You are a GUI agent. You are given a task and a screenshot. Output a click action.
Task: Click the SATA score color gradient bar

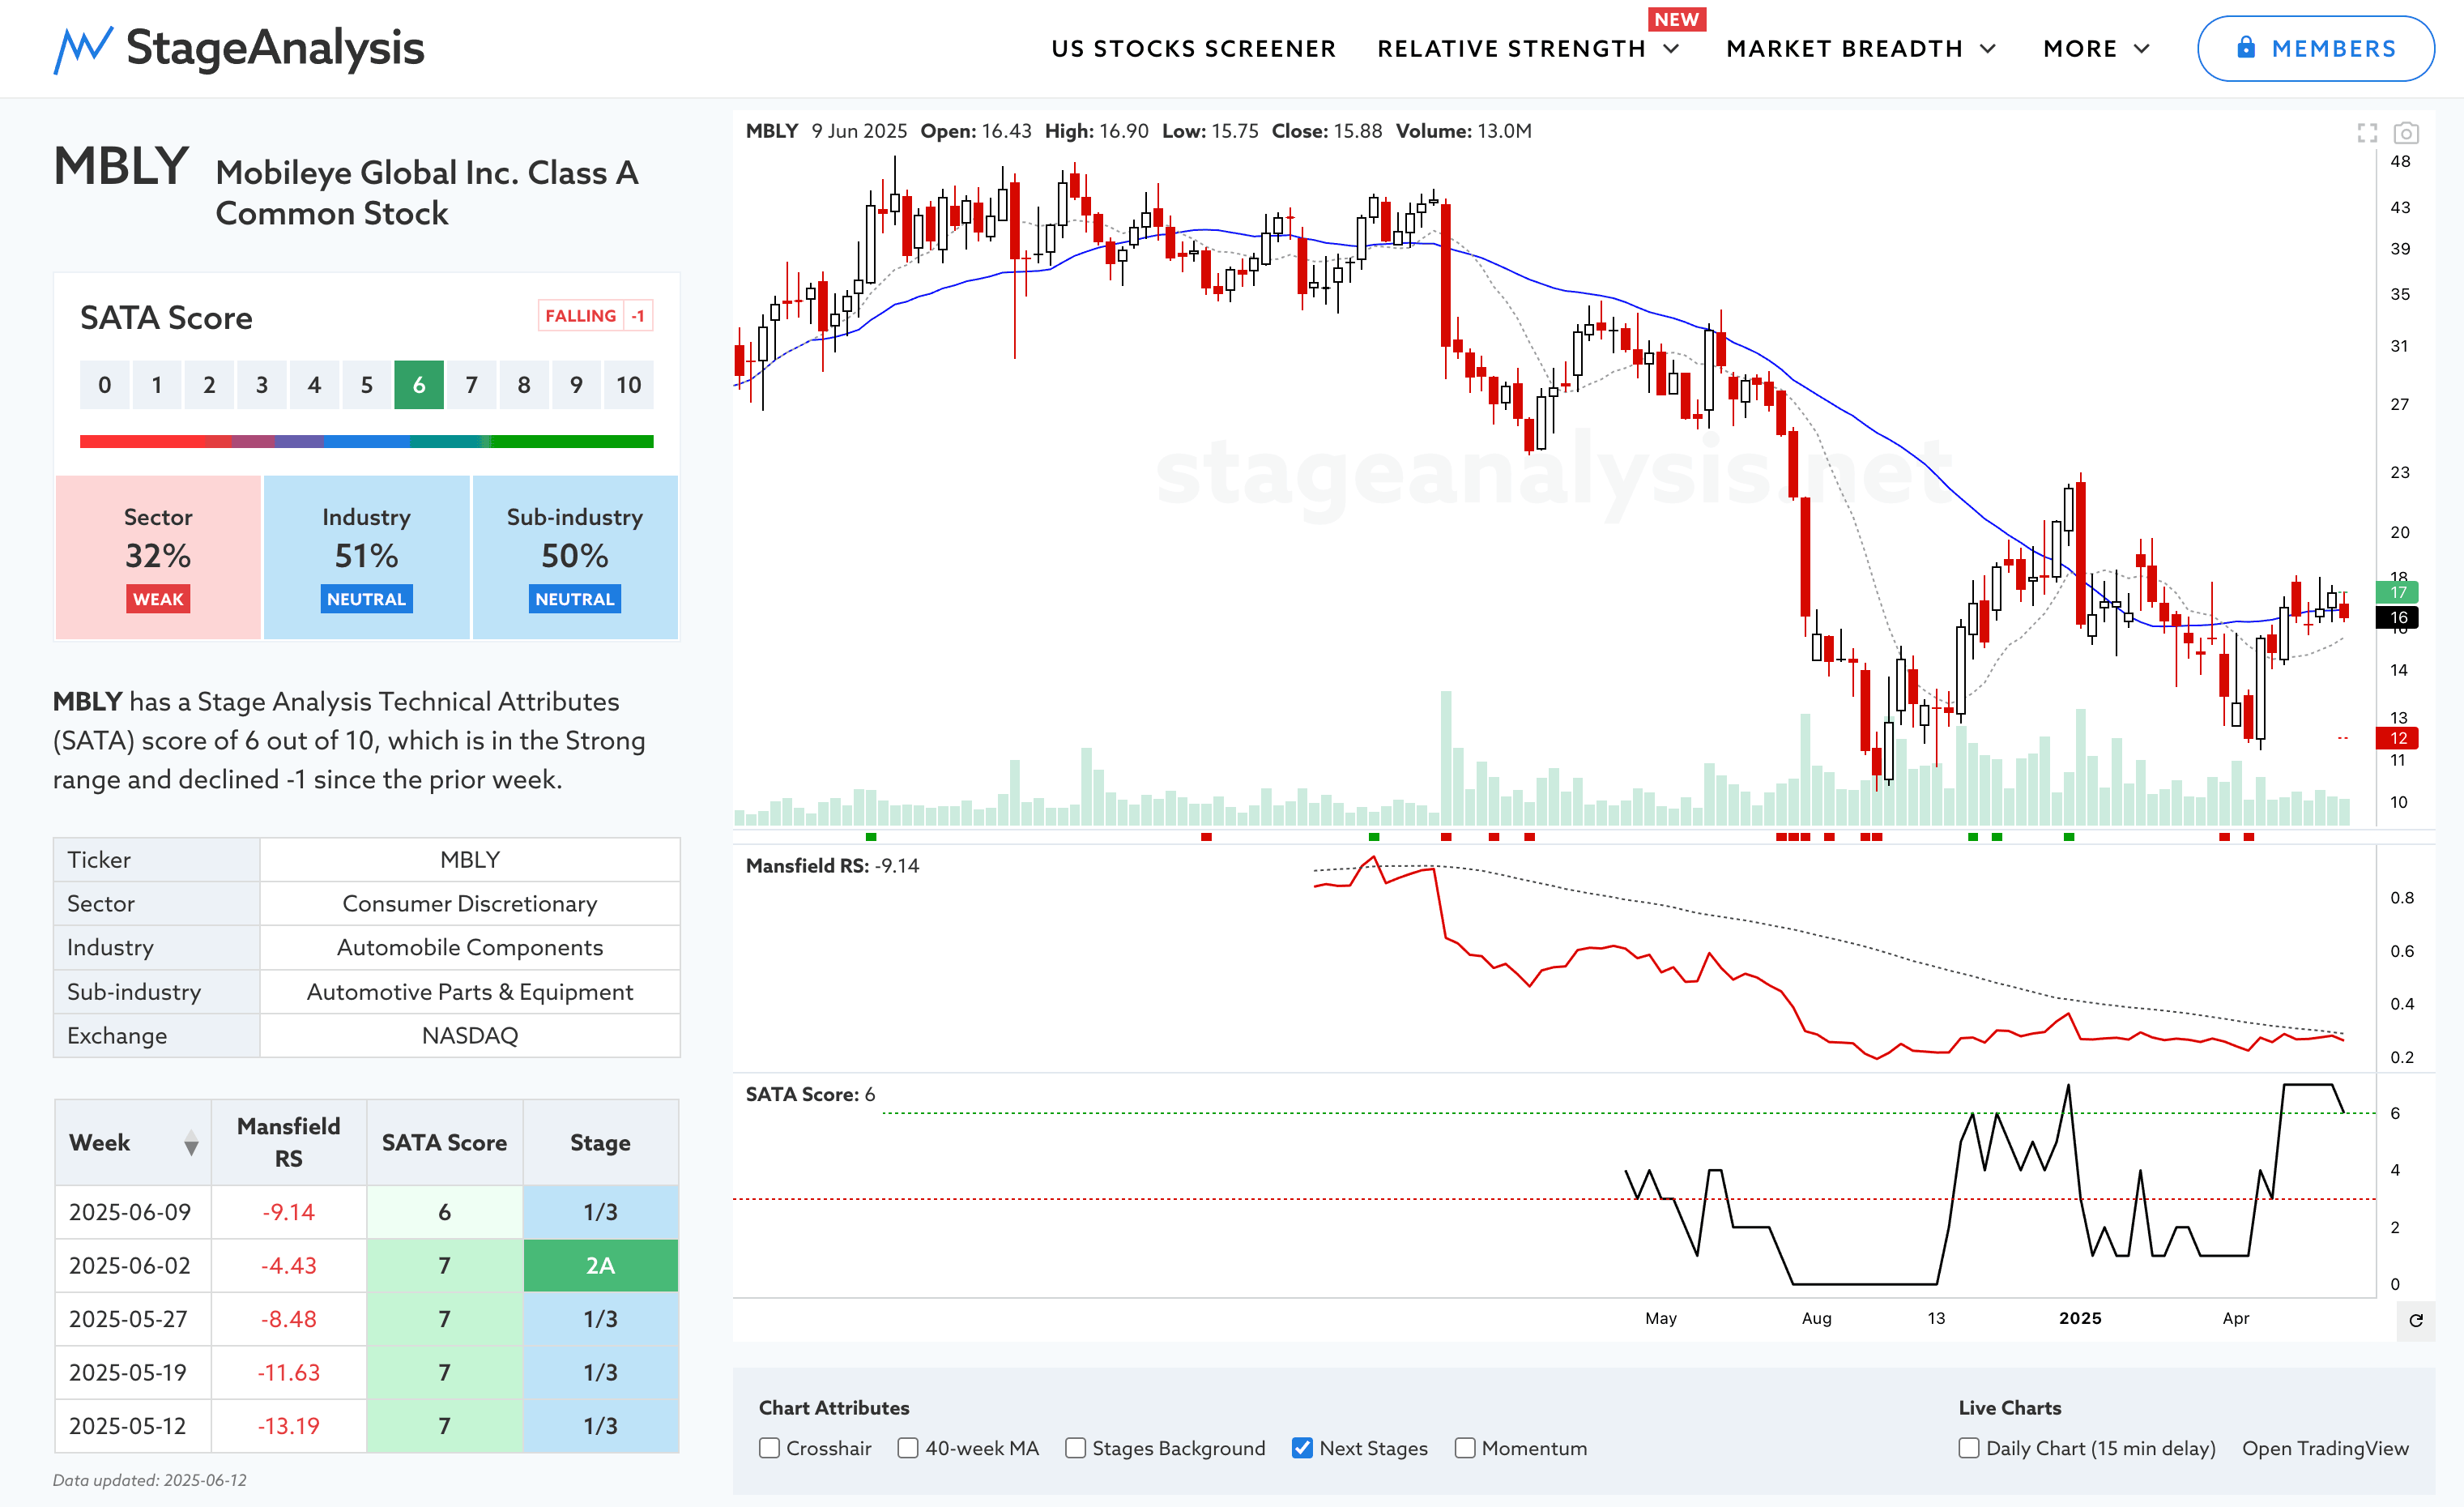click(x=366, y=441)
